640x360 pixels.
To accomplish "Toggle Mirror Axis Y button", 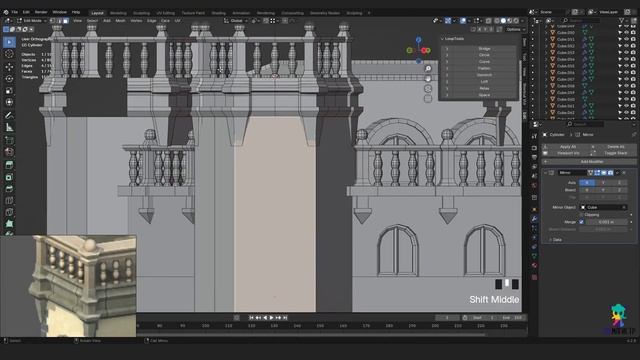I will pos(603,183).
